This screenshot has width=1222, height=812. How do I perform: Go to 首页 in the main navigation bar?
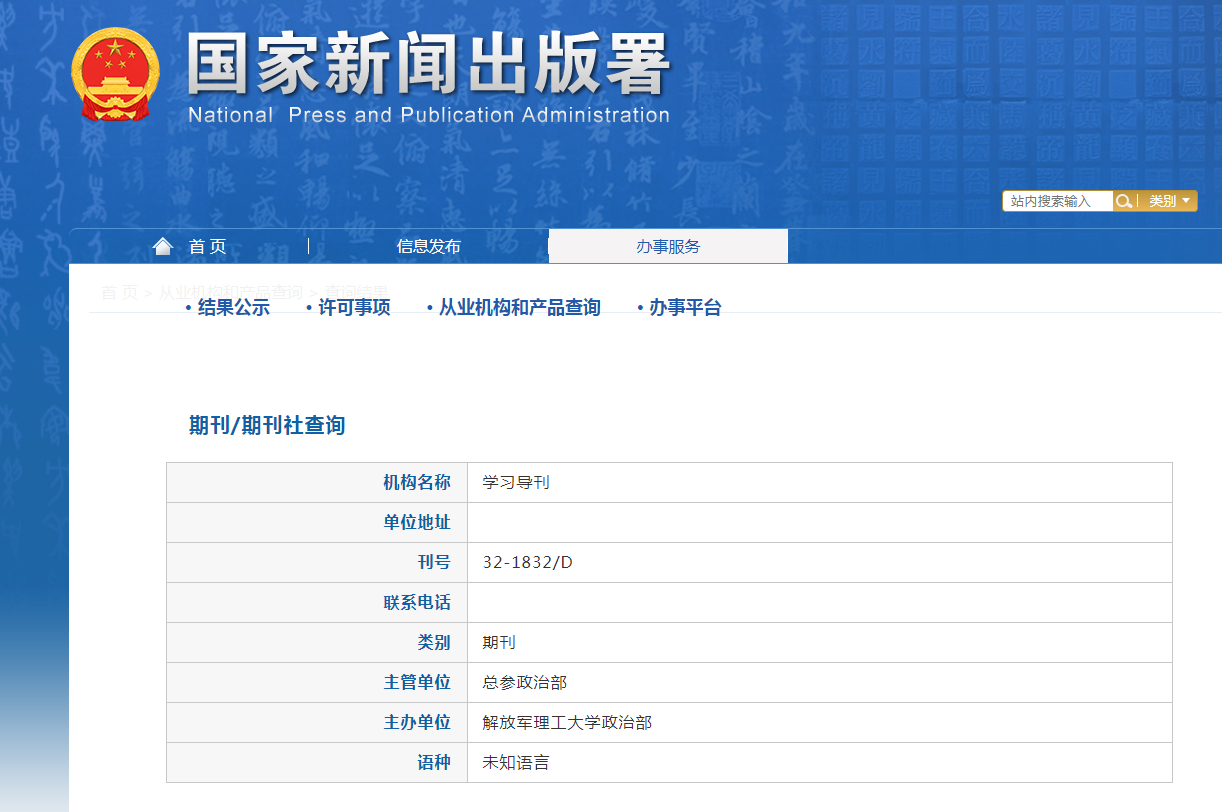(x=208, y=246)
